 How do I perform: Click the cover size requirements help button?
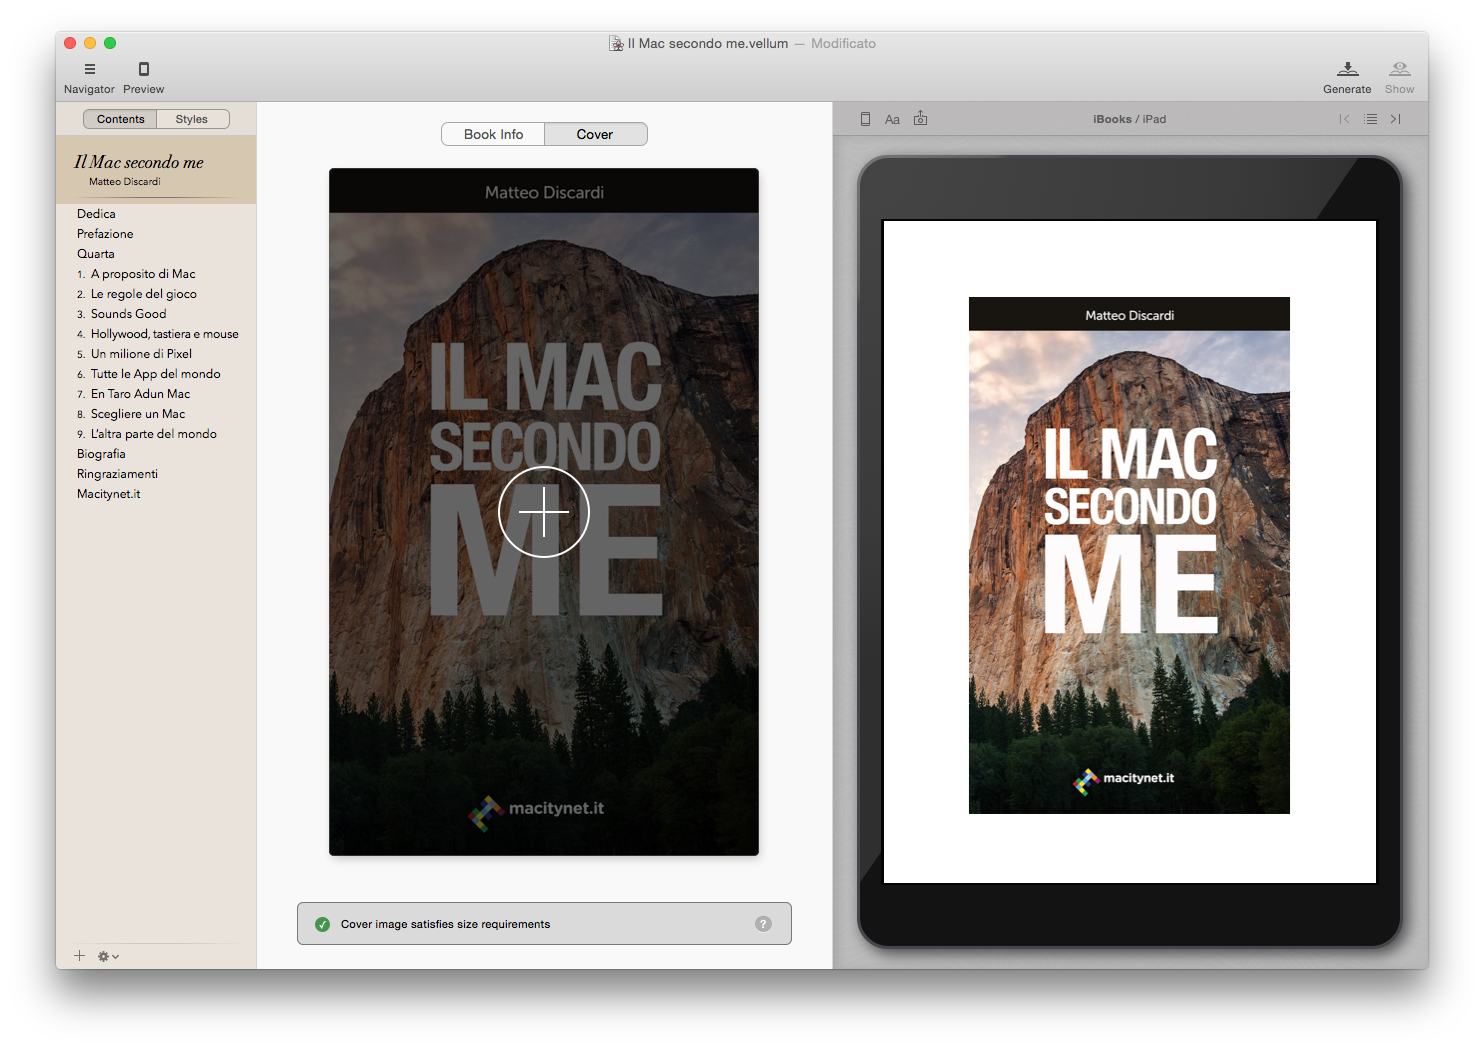coord(763,923)
